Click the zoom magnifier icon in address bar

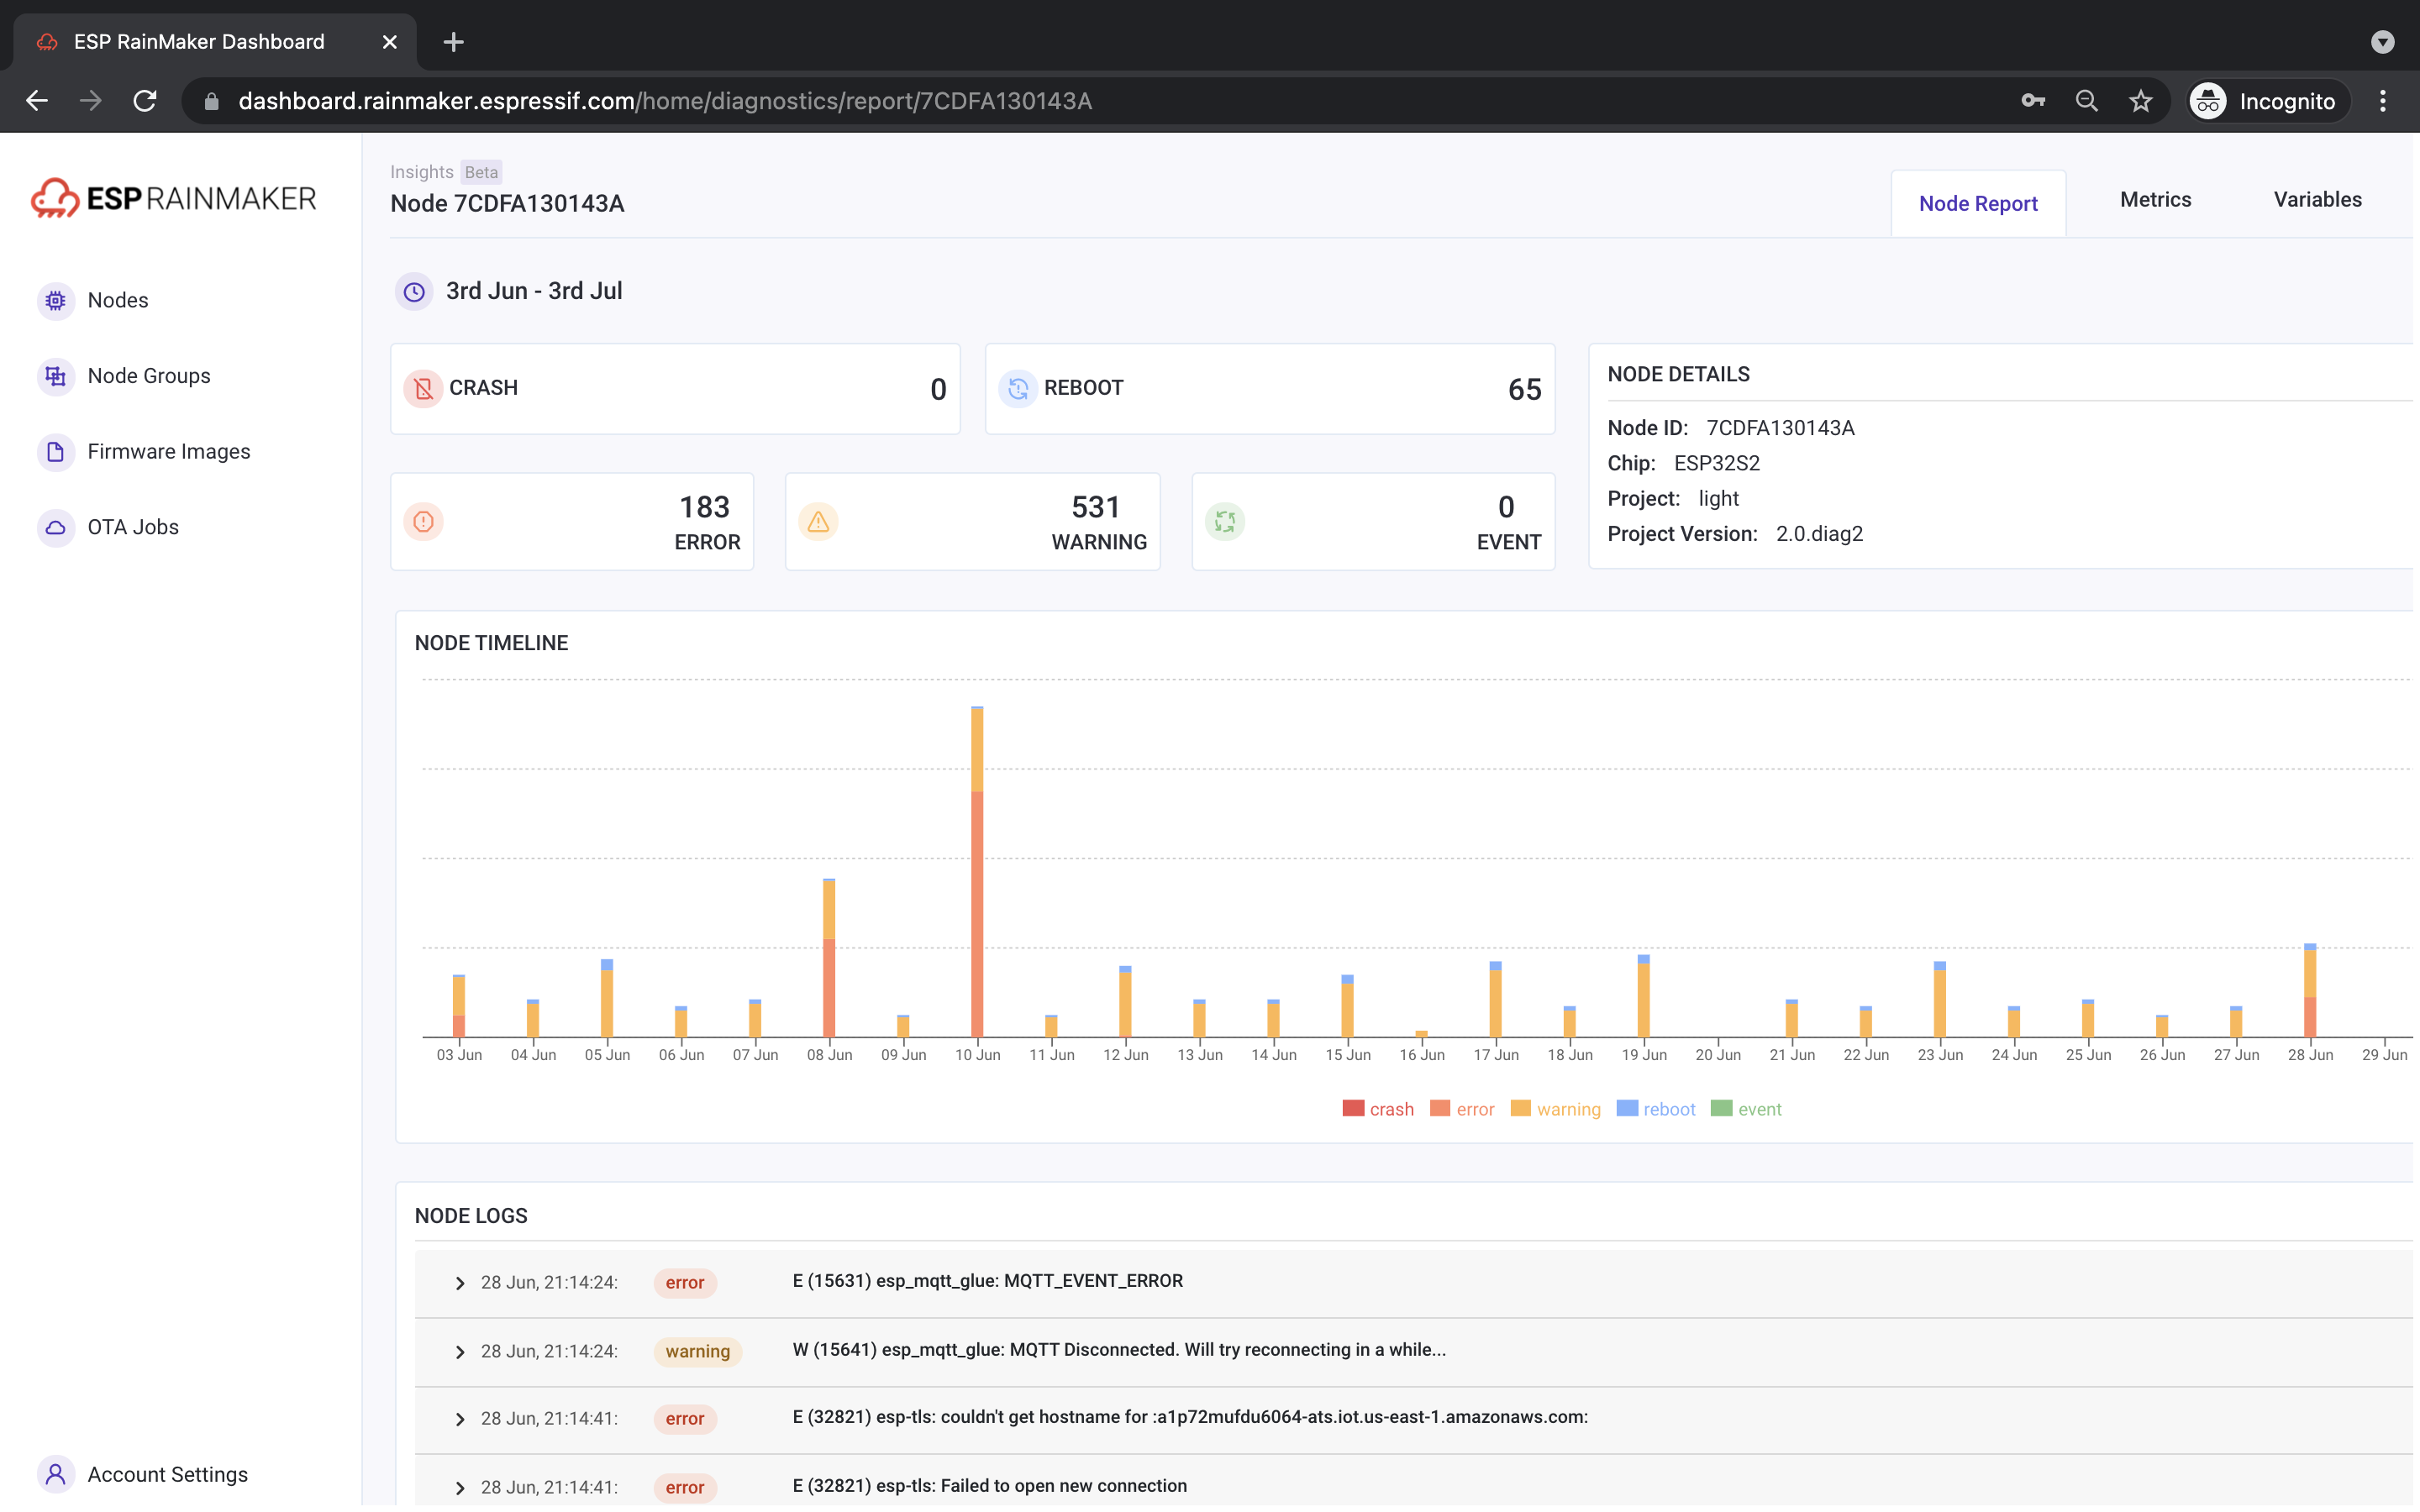tap(2087, 101)
